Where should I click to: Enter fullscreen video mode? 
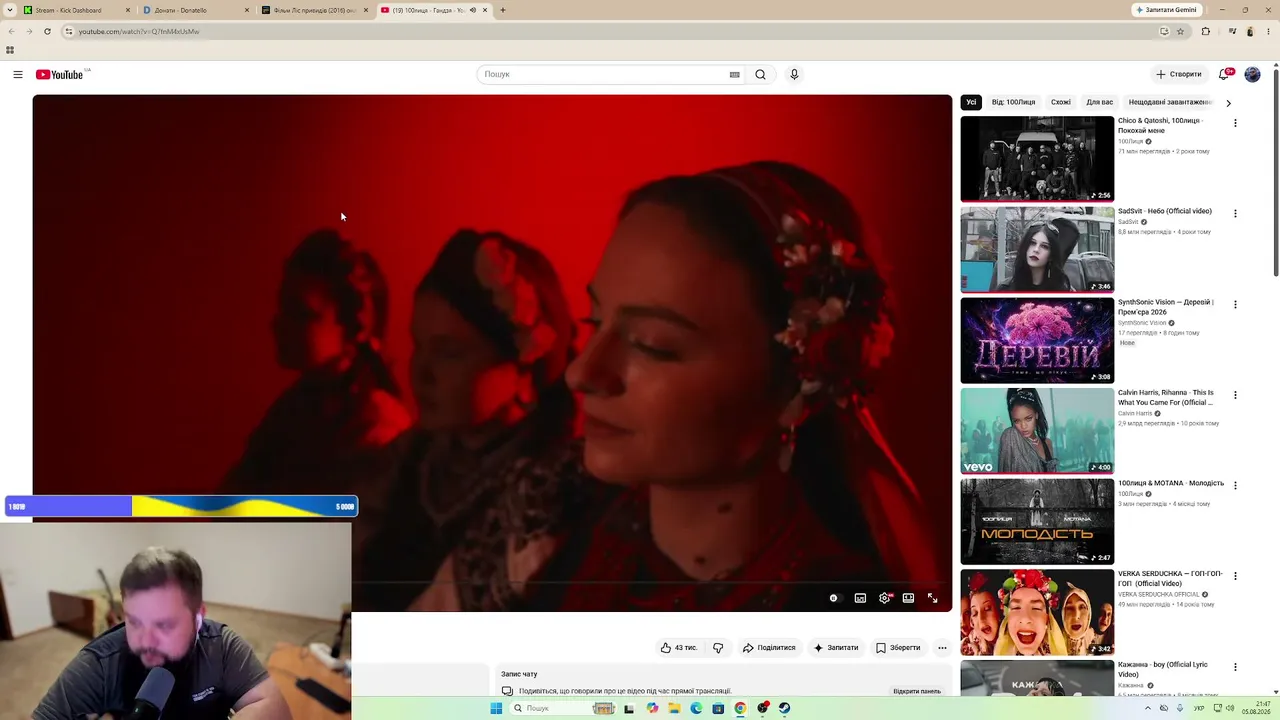click(x=932, y=598)
